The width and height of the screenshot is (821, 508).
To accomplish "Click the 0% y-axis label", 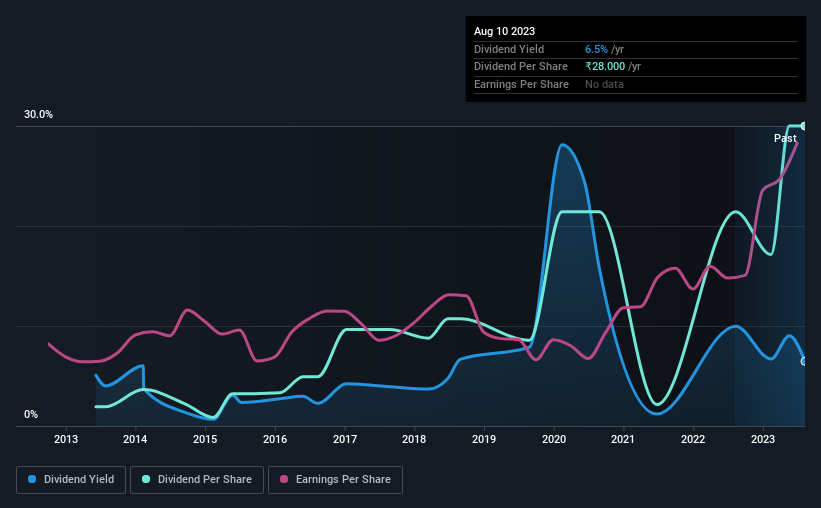I will point(31,414).
